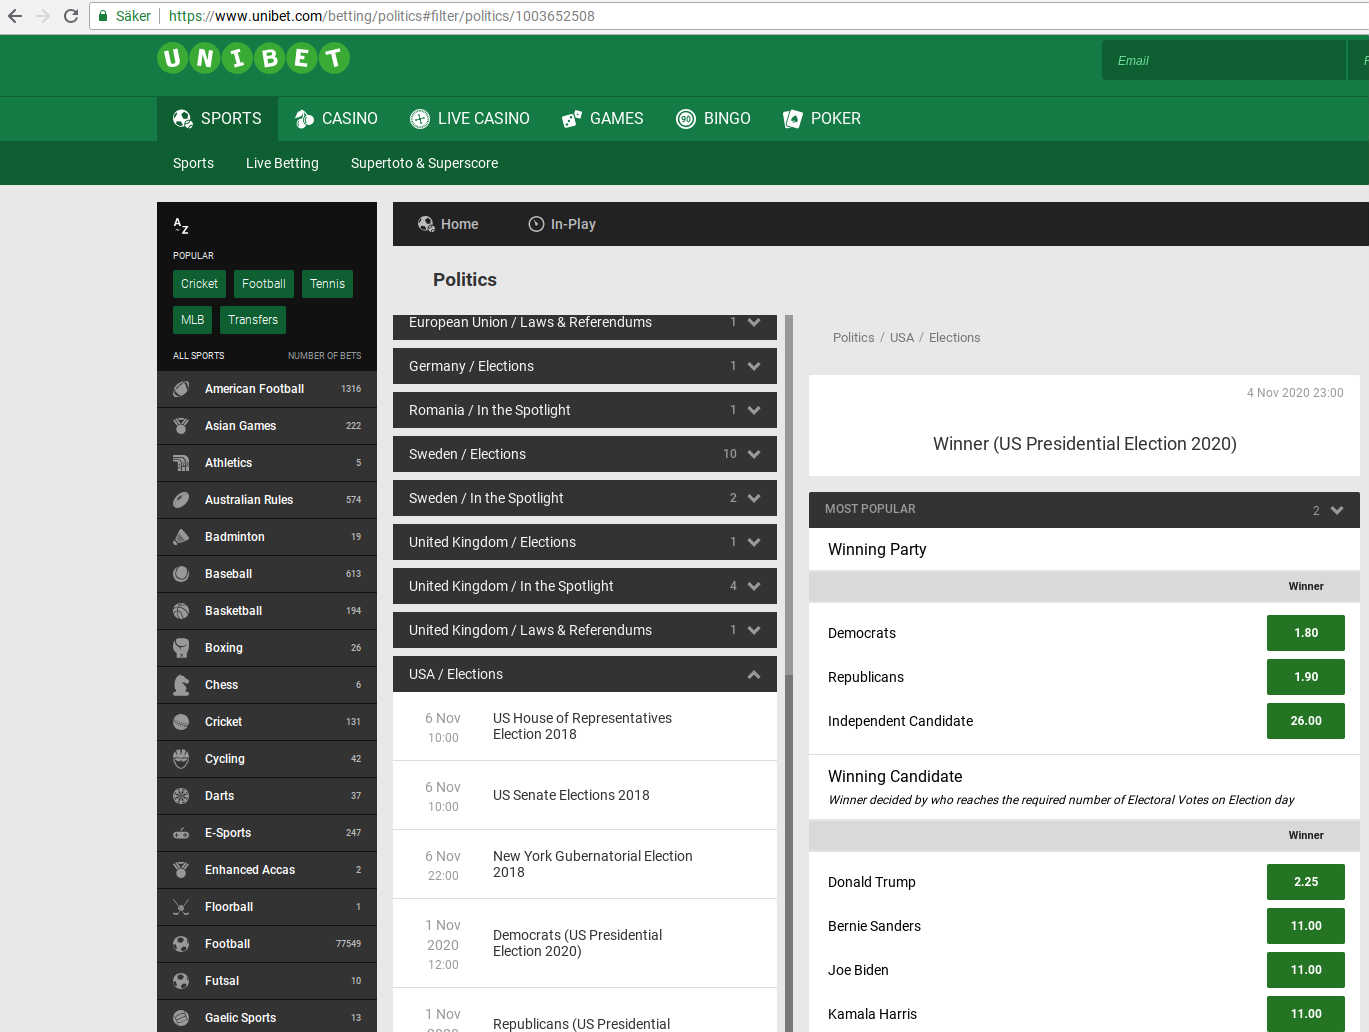Click the popular Cricket tag

coord(199,284)
